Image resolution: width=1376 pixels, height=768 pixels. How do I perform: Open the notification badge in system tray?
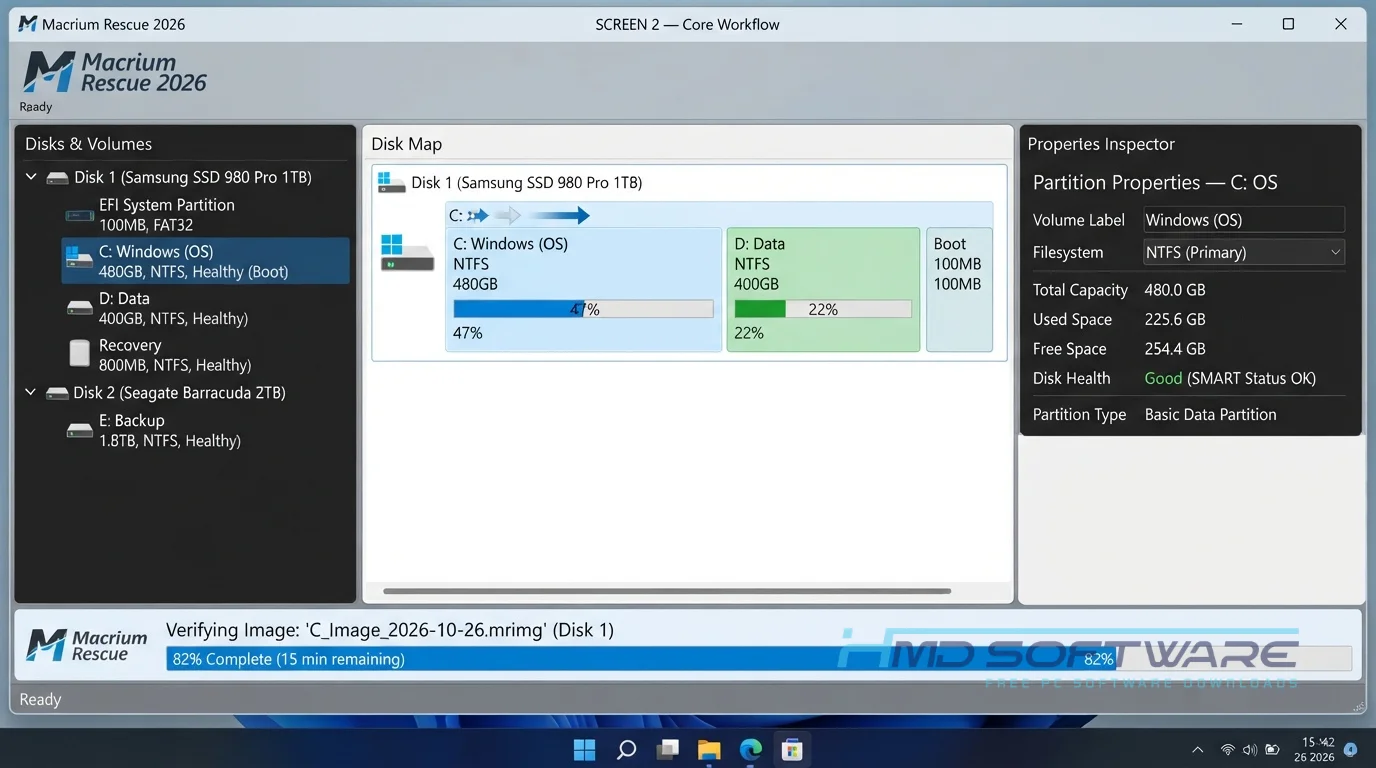(1351, 749)
